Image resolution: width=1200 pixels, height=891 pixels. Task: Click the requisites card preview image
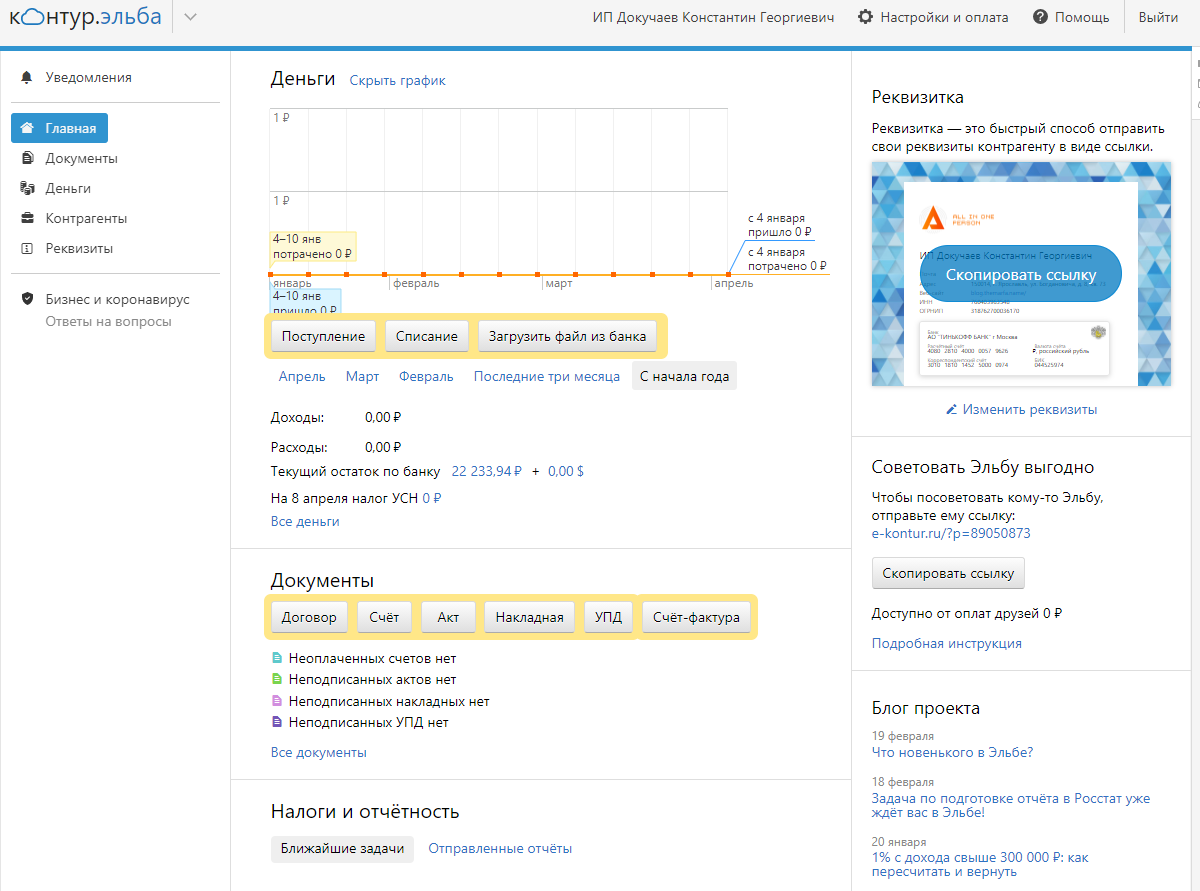(x=1021, y=274)
